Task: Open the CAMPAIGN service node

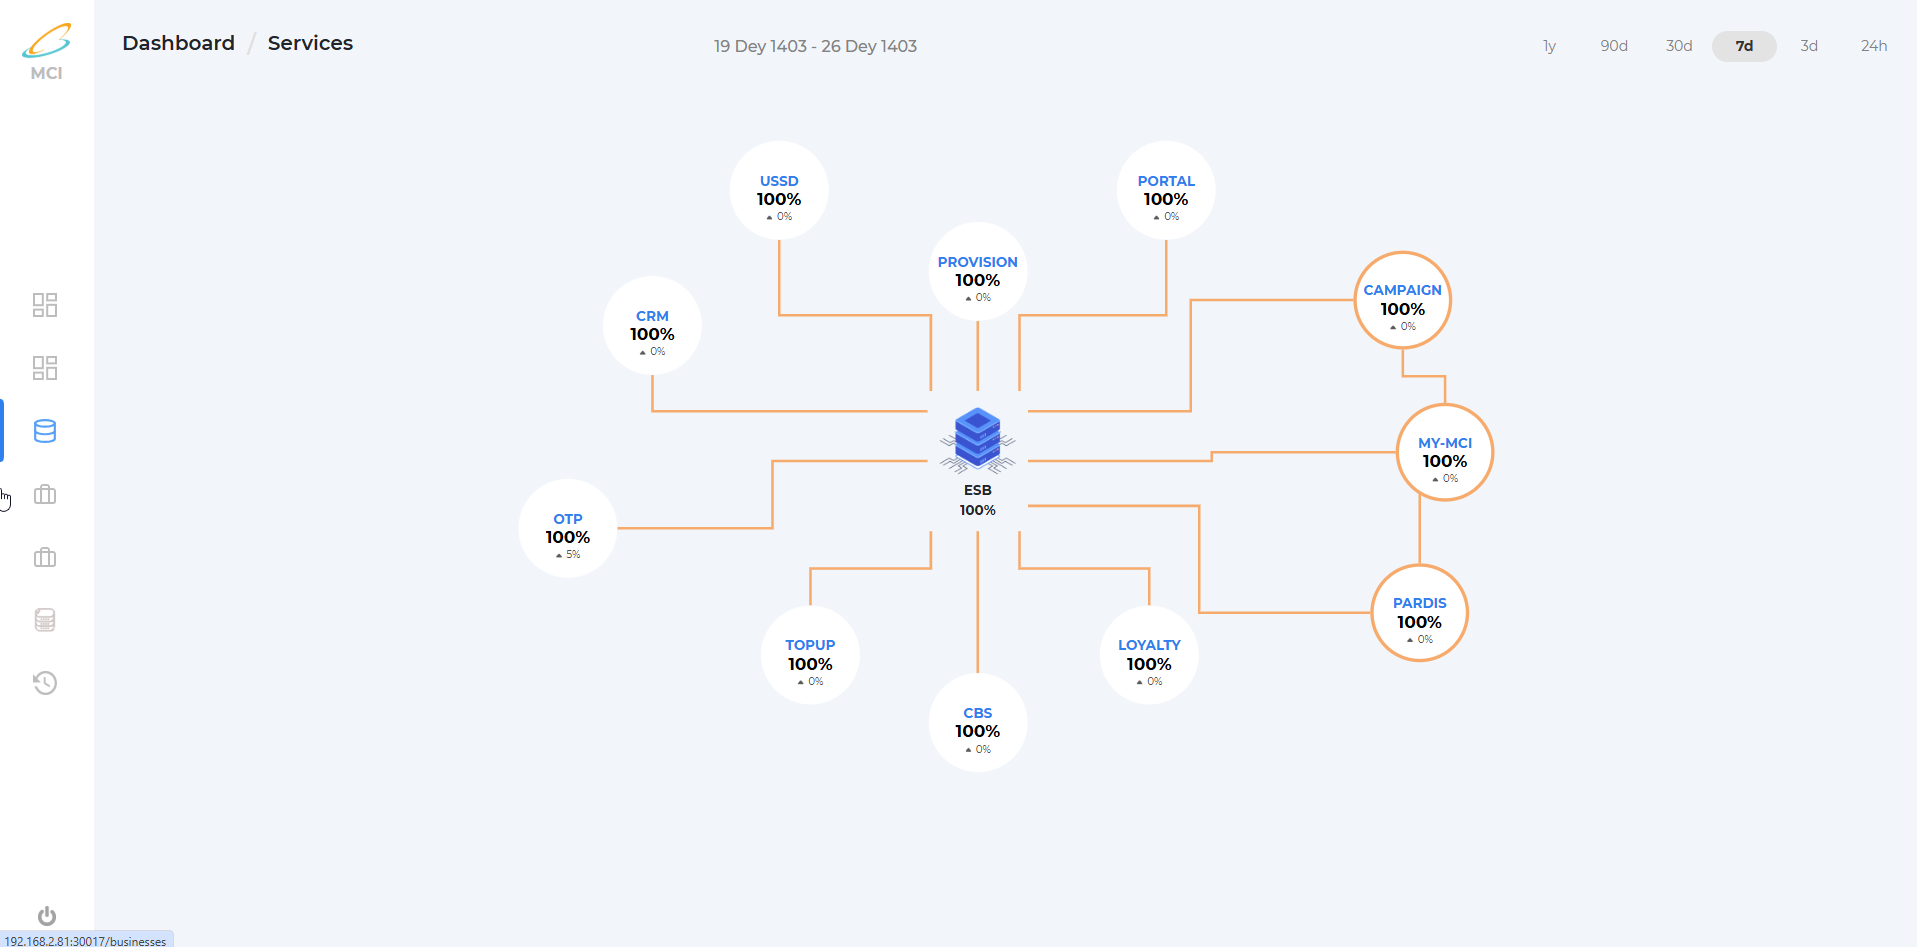Action: coord(1402,300)
